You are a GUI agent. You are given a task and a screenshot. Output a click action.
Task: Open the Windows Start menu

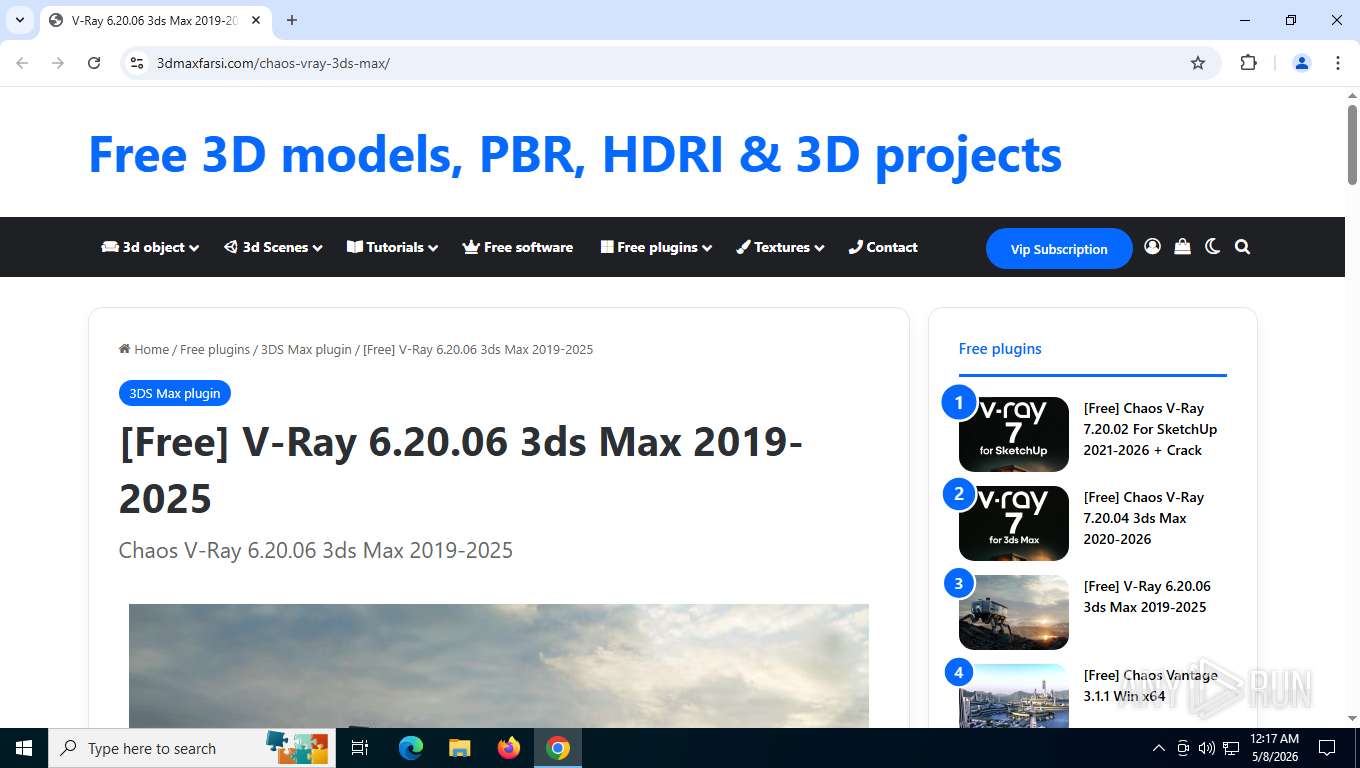click(24, 748)
